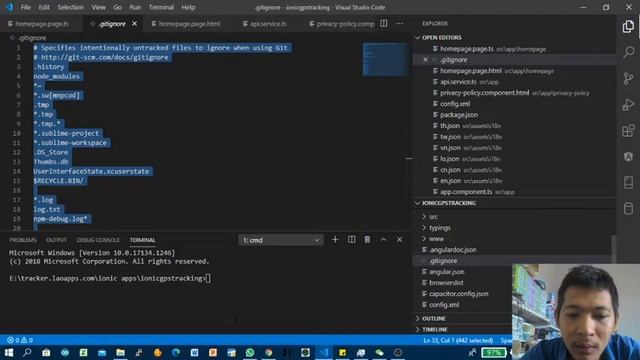
Task: Click the database icon in activity bar
Action: [628, 209]
